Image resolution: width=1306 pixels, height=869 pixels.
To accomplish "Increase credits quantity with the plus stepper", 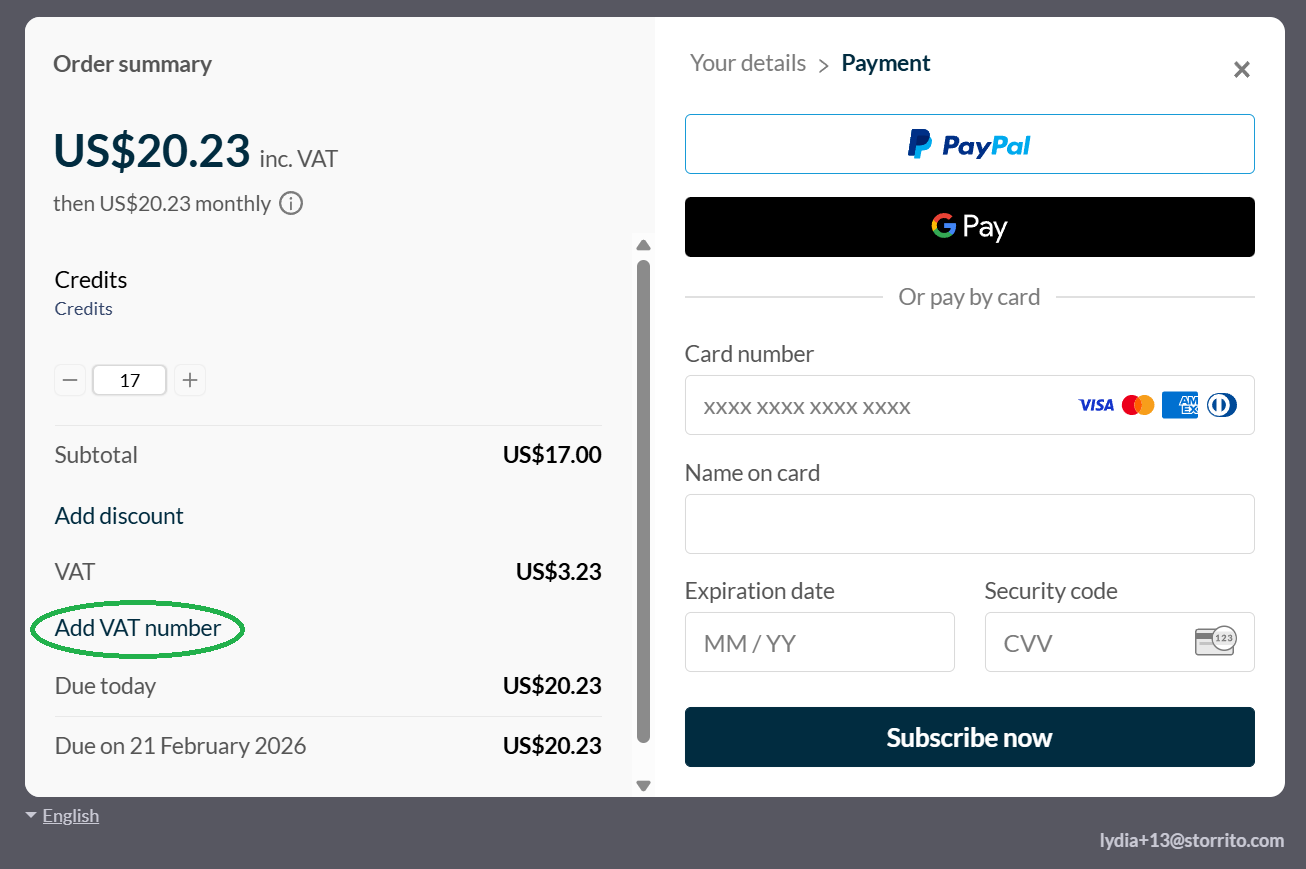I will 190,380.
